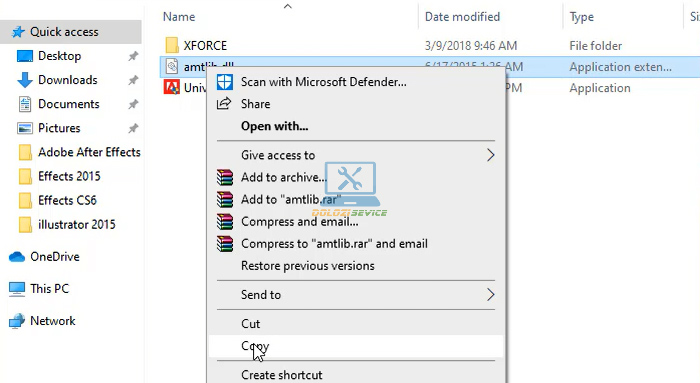The width and height of the screenshot is (700, 383).
Task: Toggle sort direction arrow above Name column
Action: point(288,6)
